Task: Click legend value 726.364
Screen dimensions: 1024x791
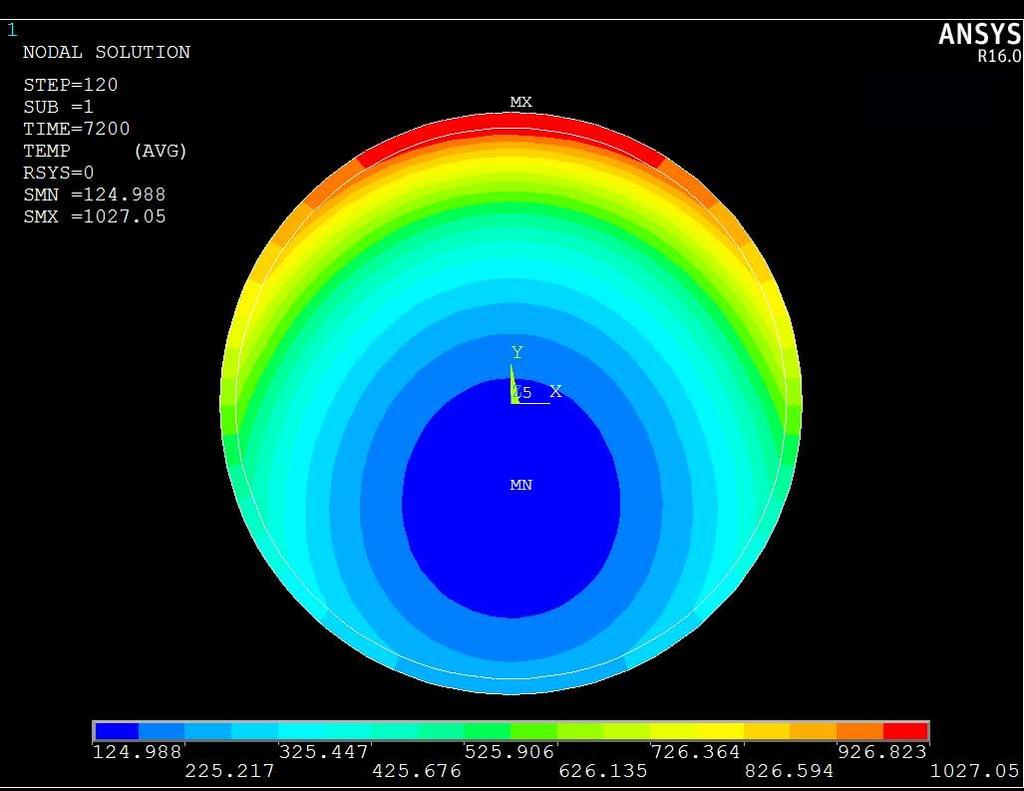Action: click(x=696, y=752)
